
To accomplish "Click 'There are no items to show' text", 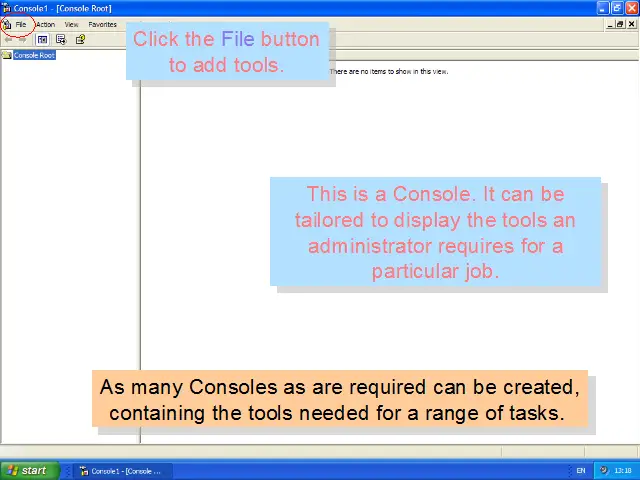I will 389,71.
